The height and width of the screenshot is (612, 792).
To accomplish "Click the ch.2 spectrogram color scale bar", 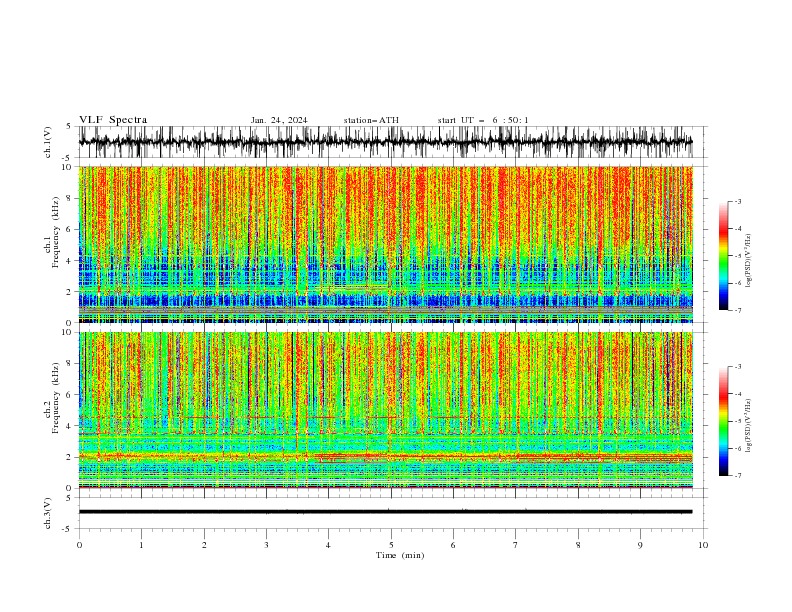I will click(x=724, y=421).
